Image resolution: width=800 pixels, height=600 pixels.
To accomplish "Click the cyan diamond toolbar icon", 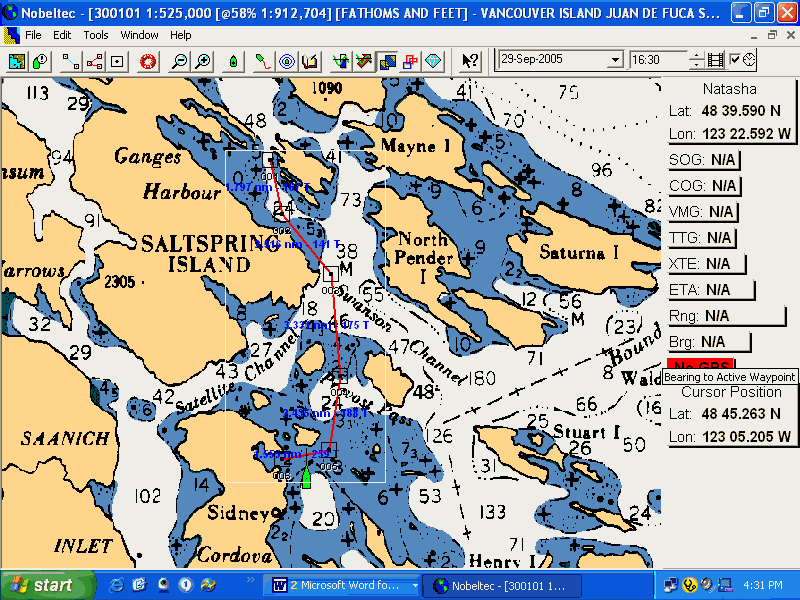I will point(434,61).
